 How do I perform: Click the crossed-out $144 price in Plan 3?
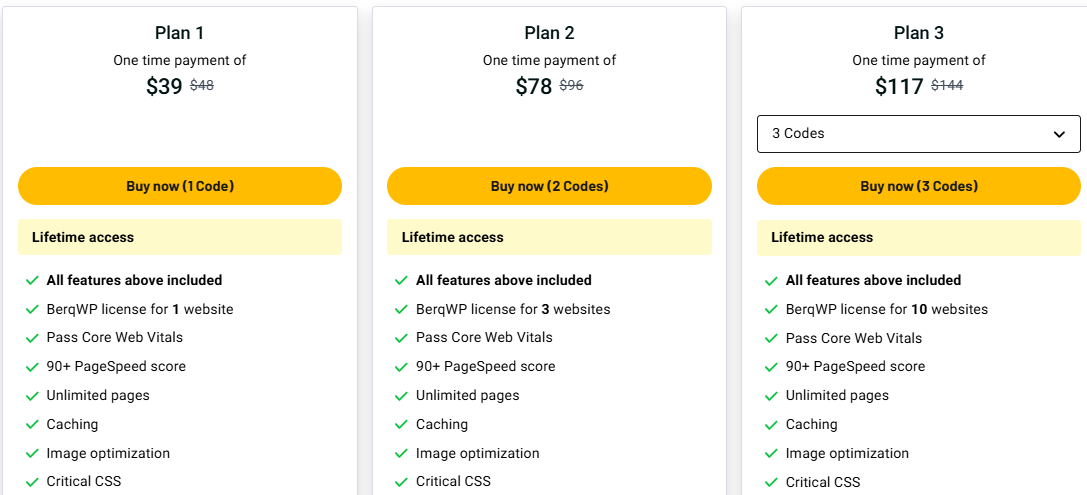pyautogui.click(x=947, y=86)
